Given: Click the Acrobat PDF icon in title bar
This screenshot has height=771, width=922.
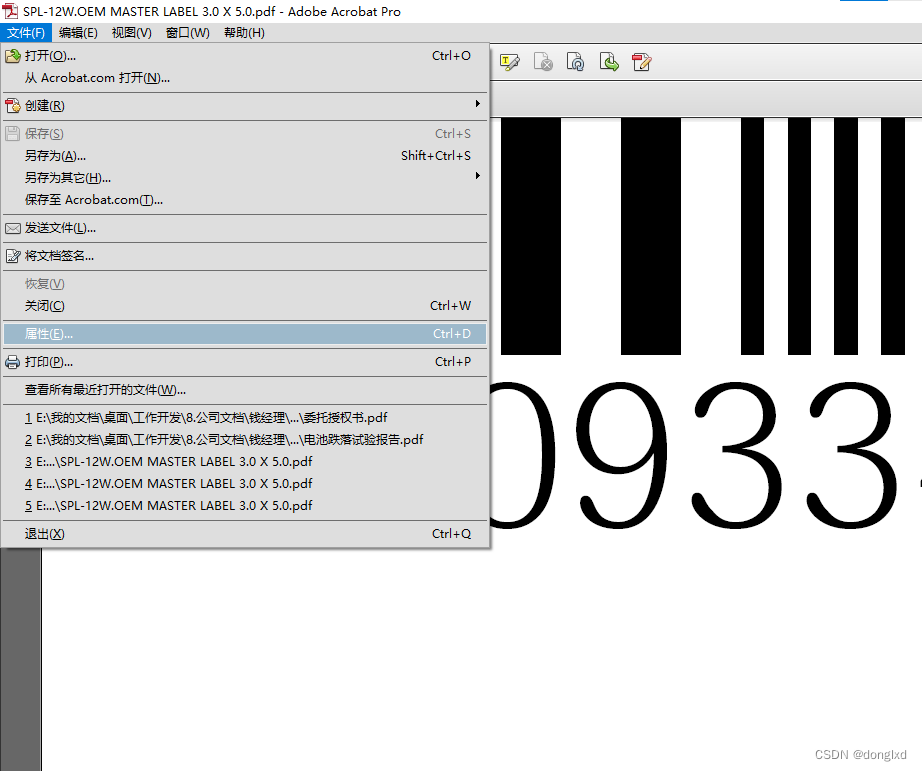Looking at the screenshot, I should pos(10,11).
